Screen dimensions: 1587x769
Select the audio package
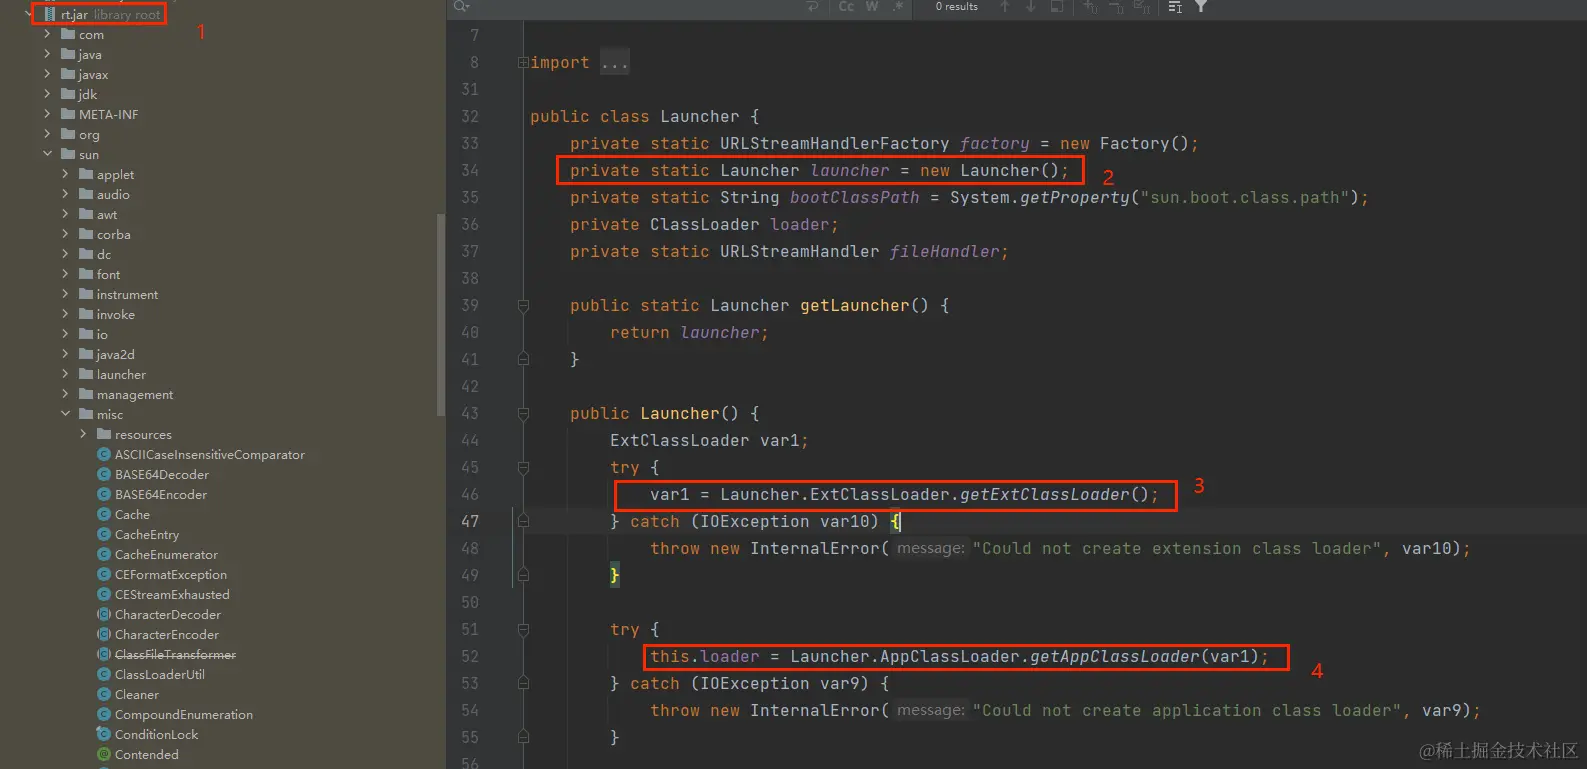[113, 195]
